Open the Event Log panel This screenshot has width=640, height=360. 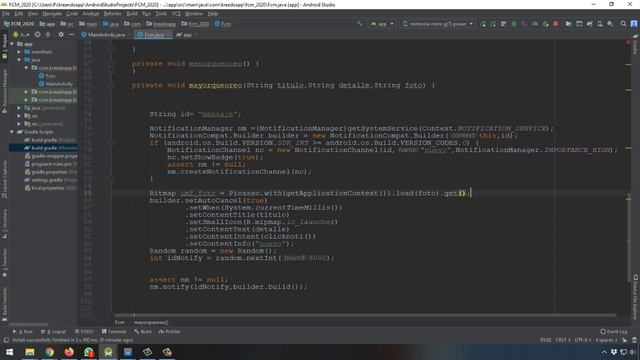(x=614, y=332)
